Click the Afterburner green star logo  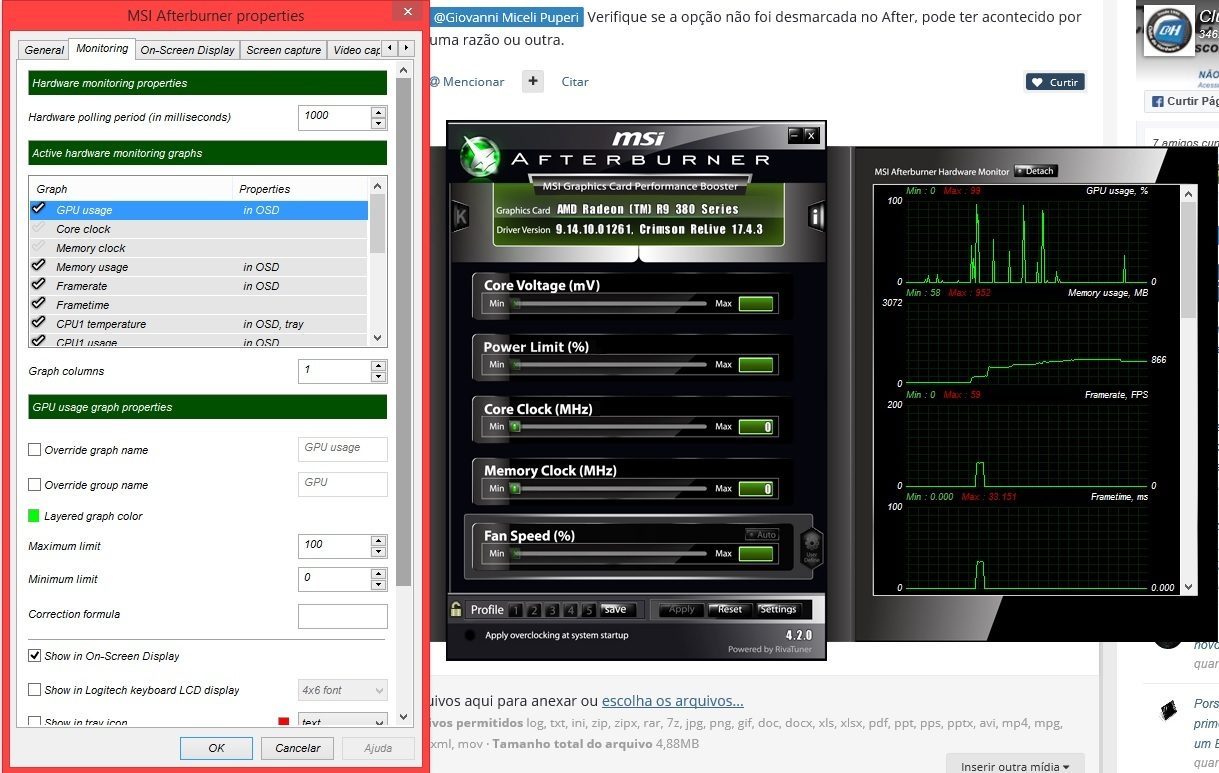[x=479, y=155]
